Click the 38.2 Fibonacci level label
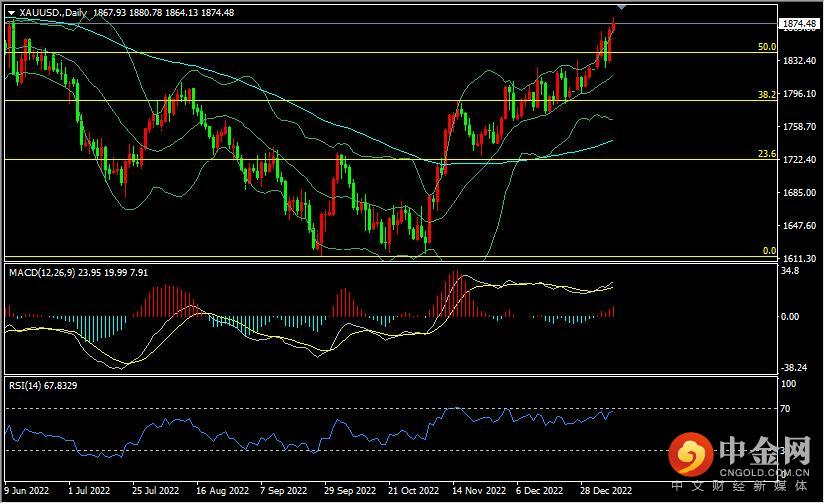 [766, 95]
